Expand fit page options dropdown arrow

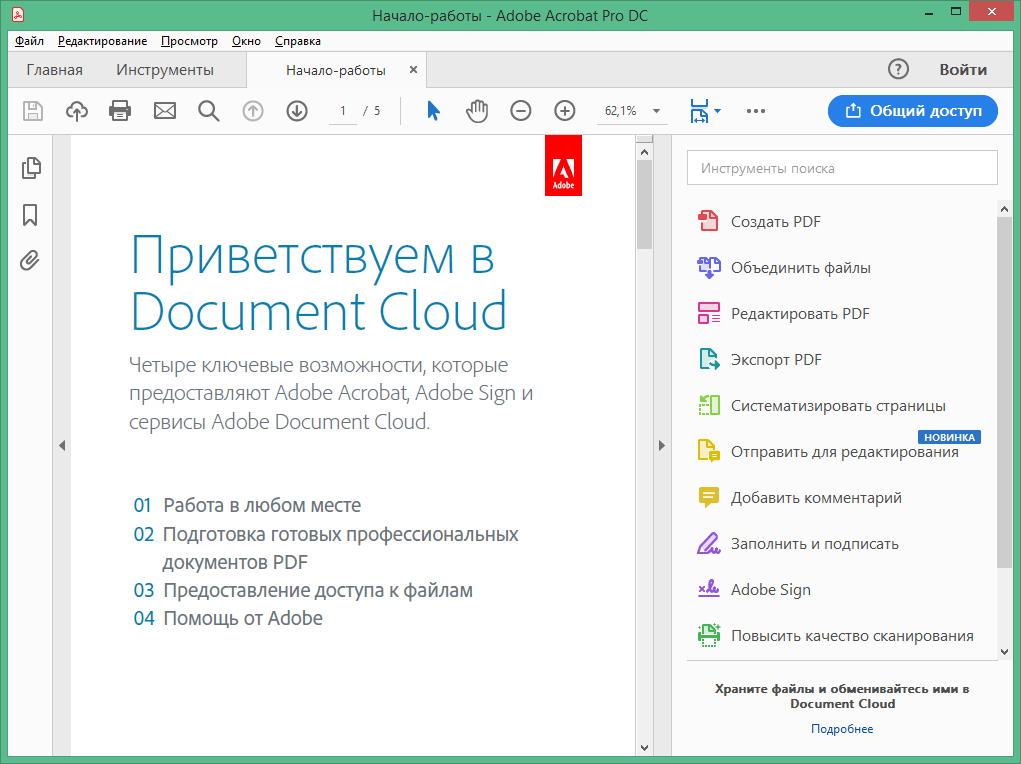[717, 111]
